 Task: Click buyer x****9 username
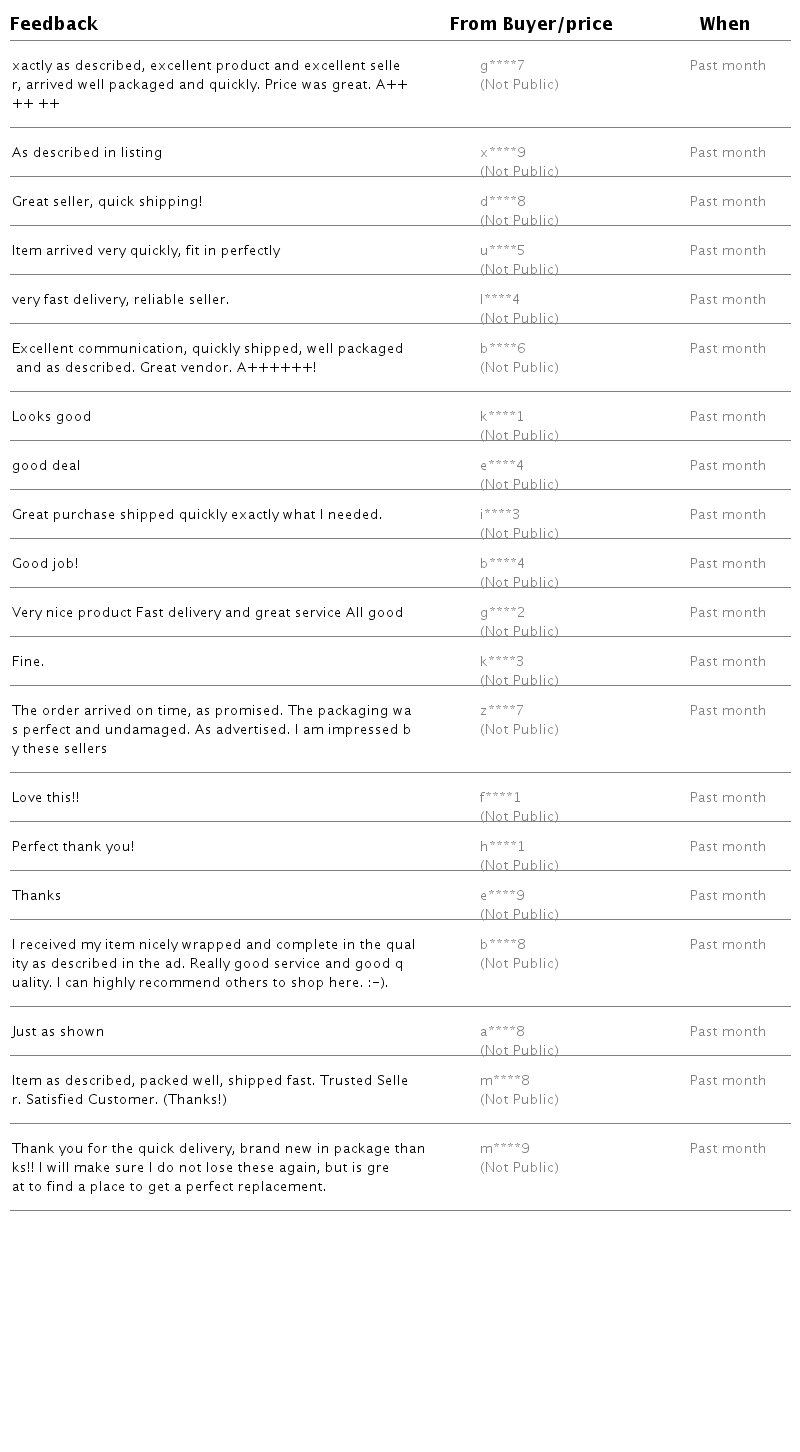pos(502,153)
